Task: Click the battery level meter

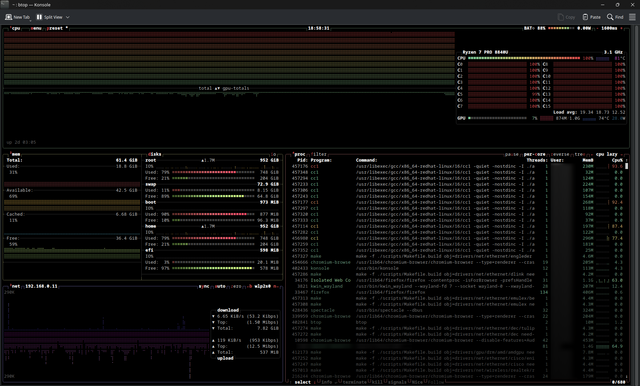Action: tap(561, 28)
